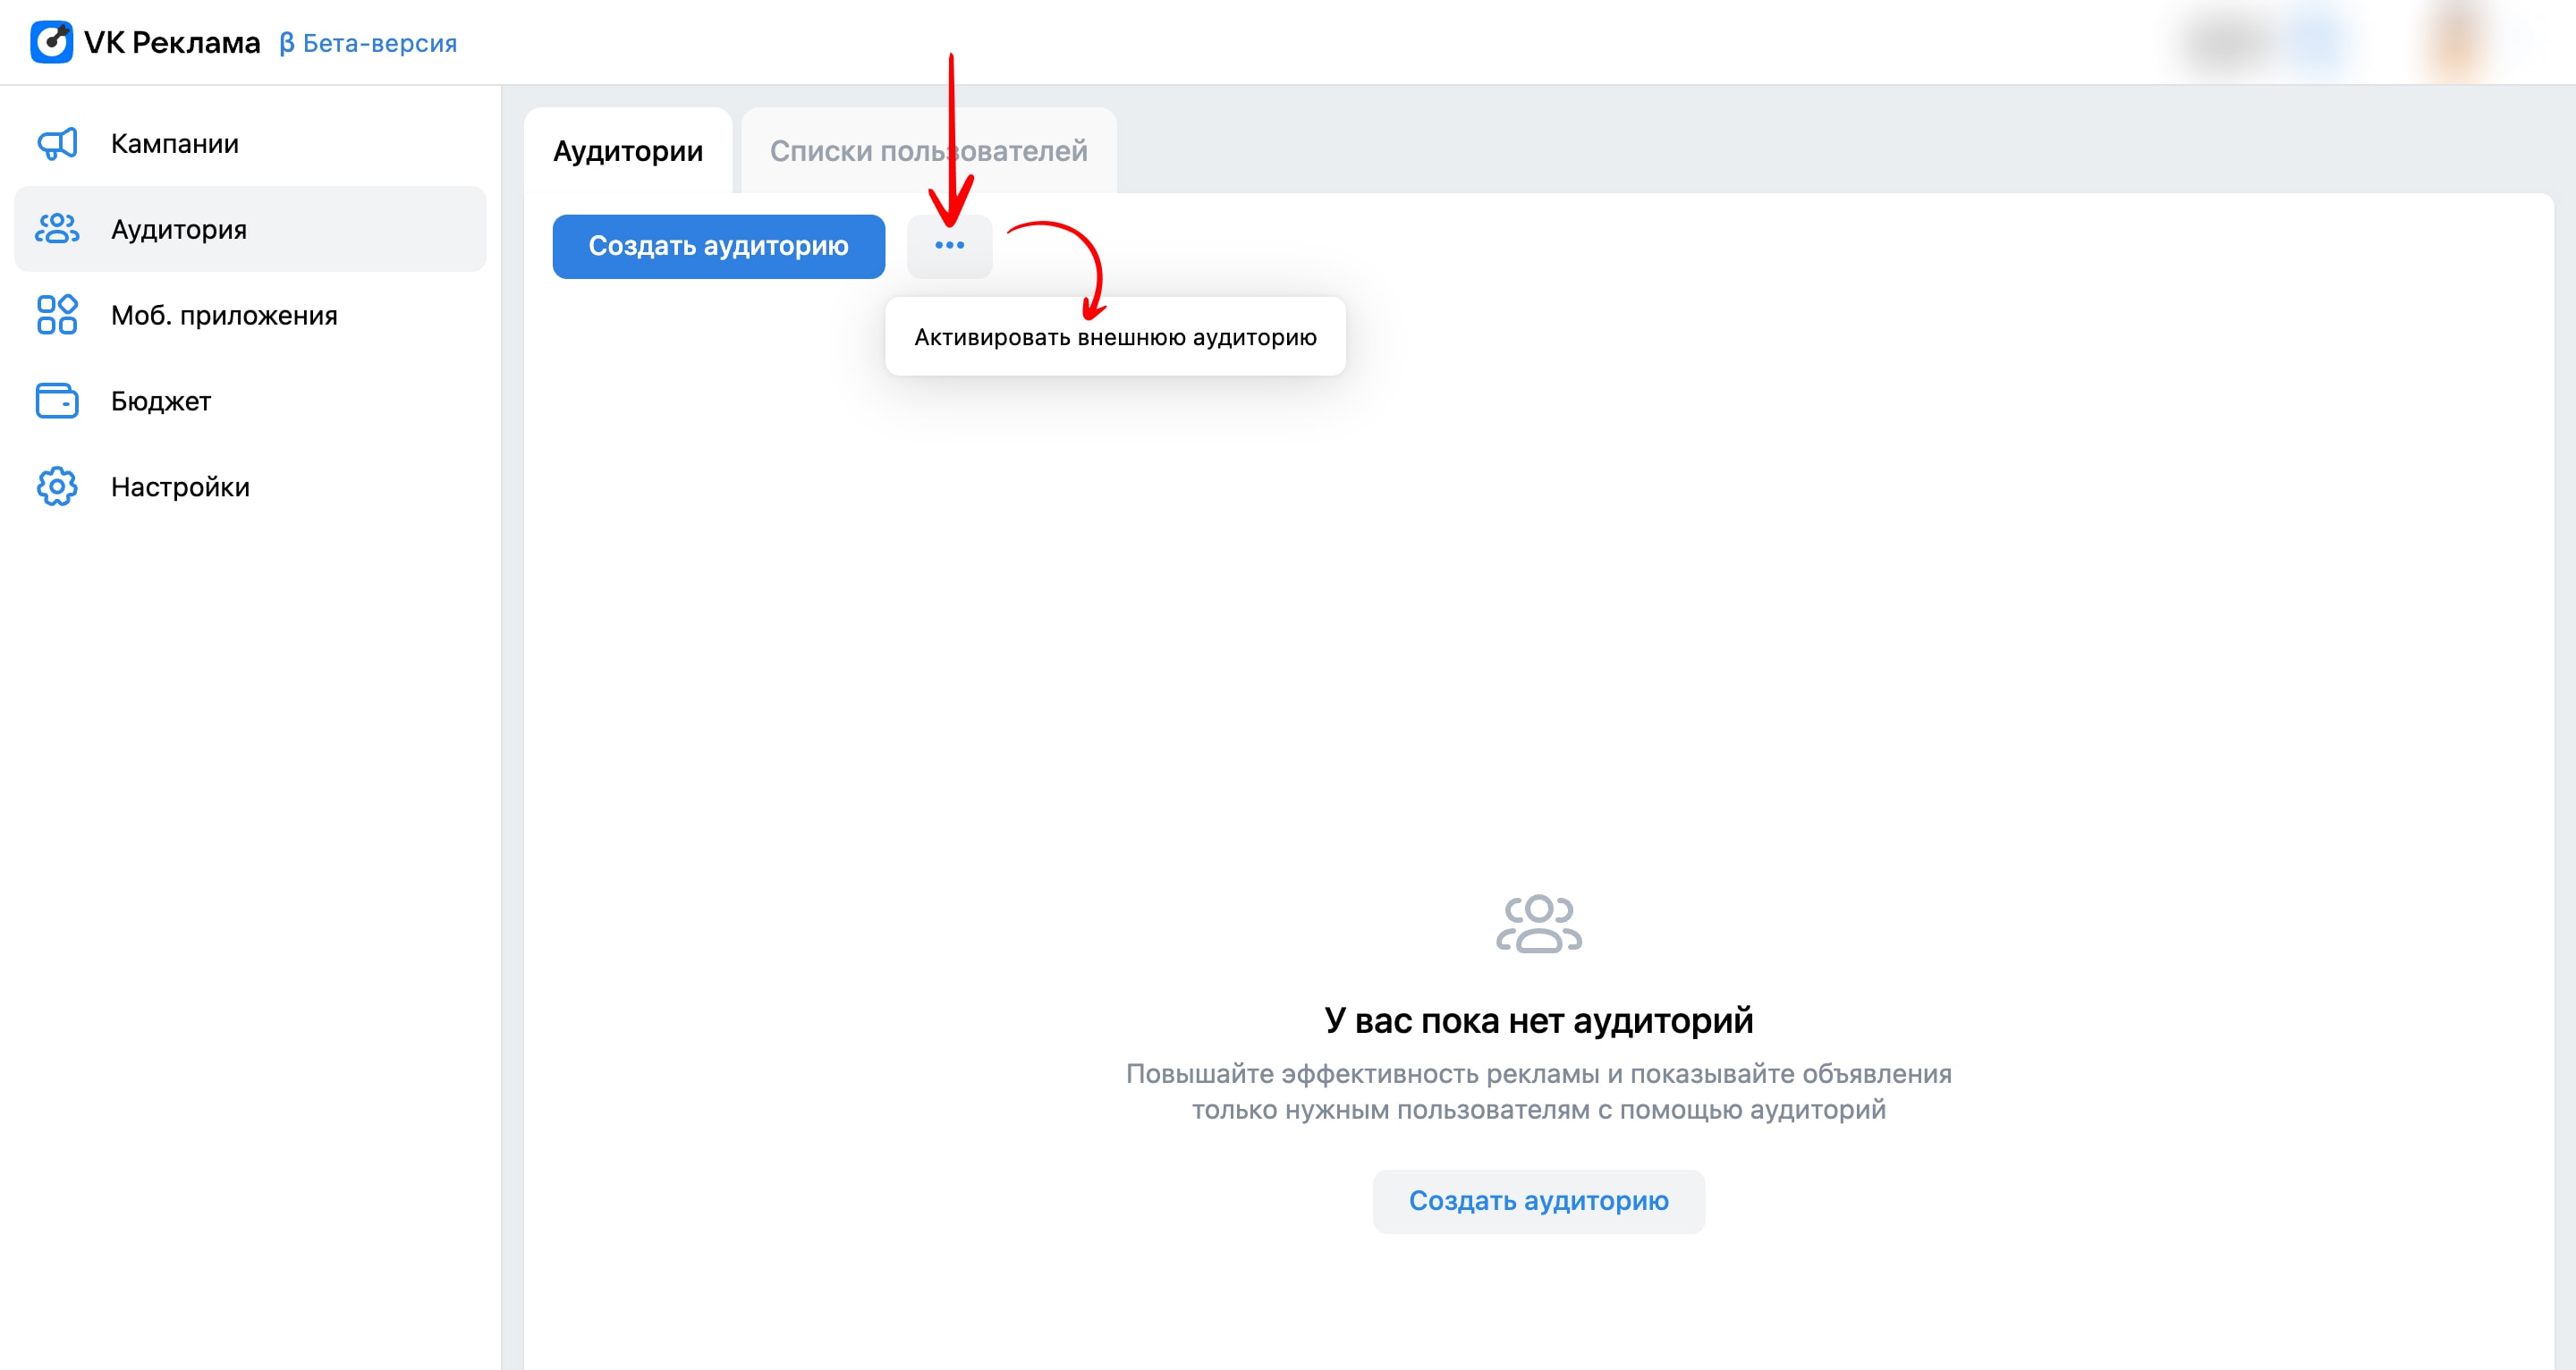Select the Аудитория people icon in sidebar
The height and width of the screenshot is (1370, 2576).
pyautogui.click(x=57, y=229)
